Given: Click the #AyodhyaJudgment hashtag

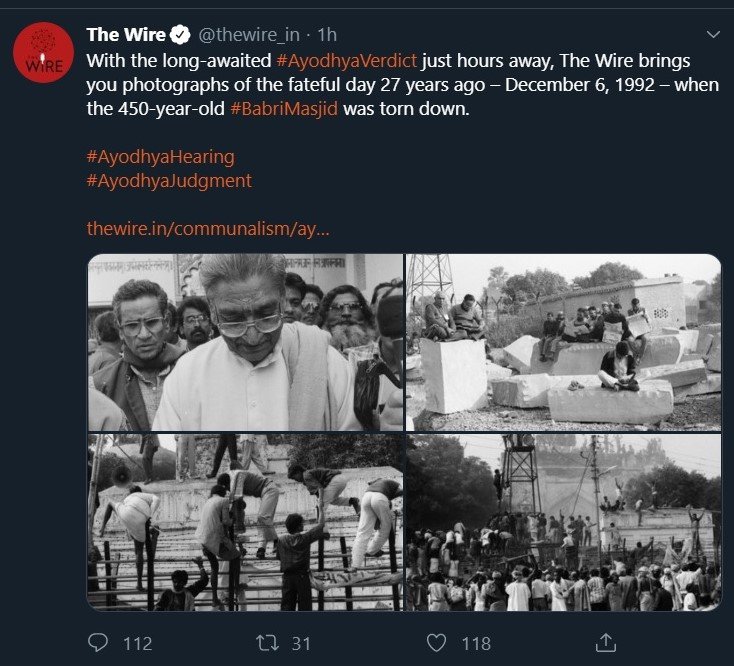Looking at the screenshot, I should point(169,181).
